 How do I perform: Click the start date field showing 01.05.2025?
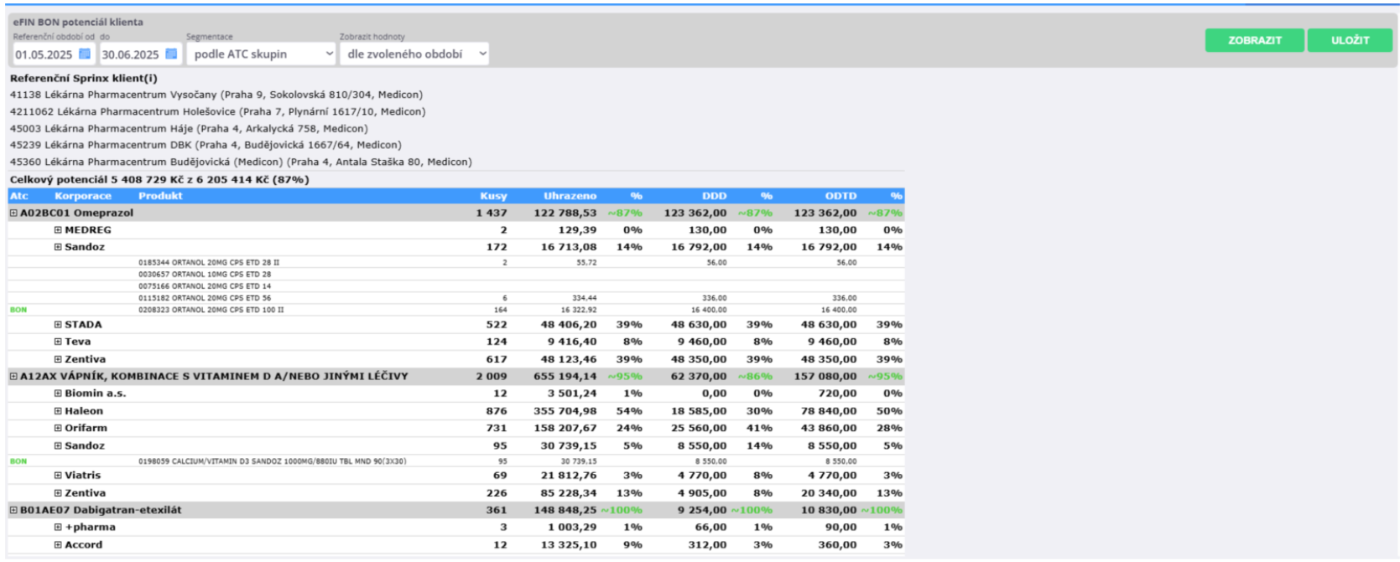point(44,54)
